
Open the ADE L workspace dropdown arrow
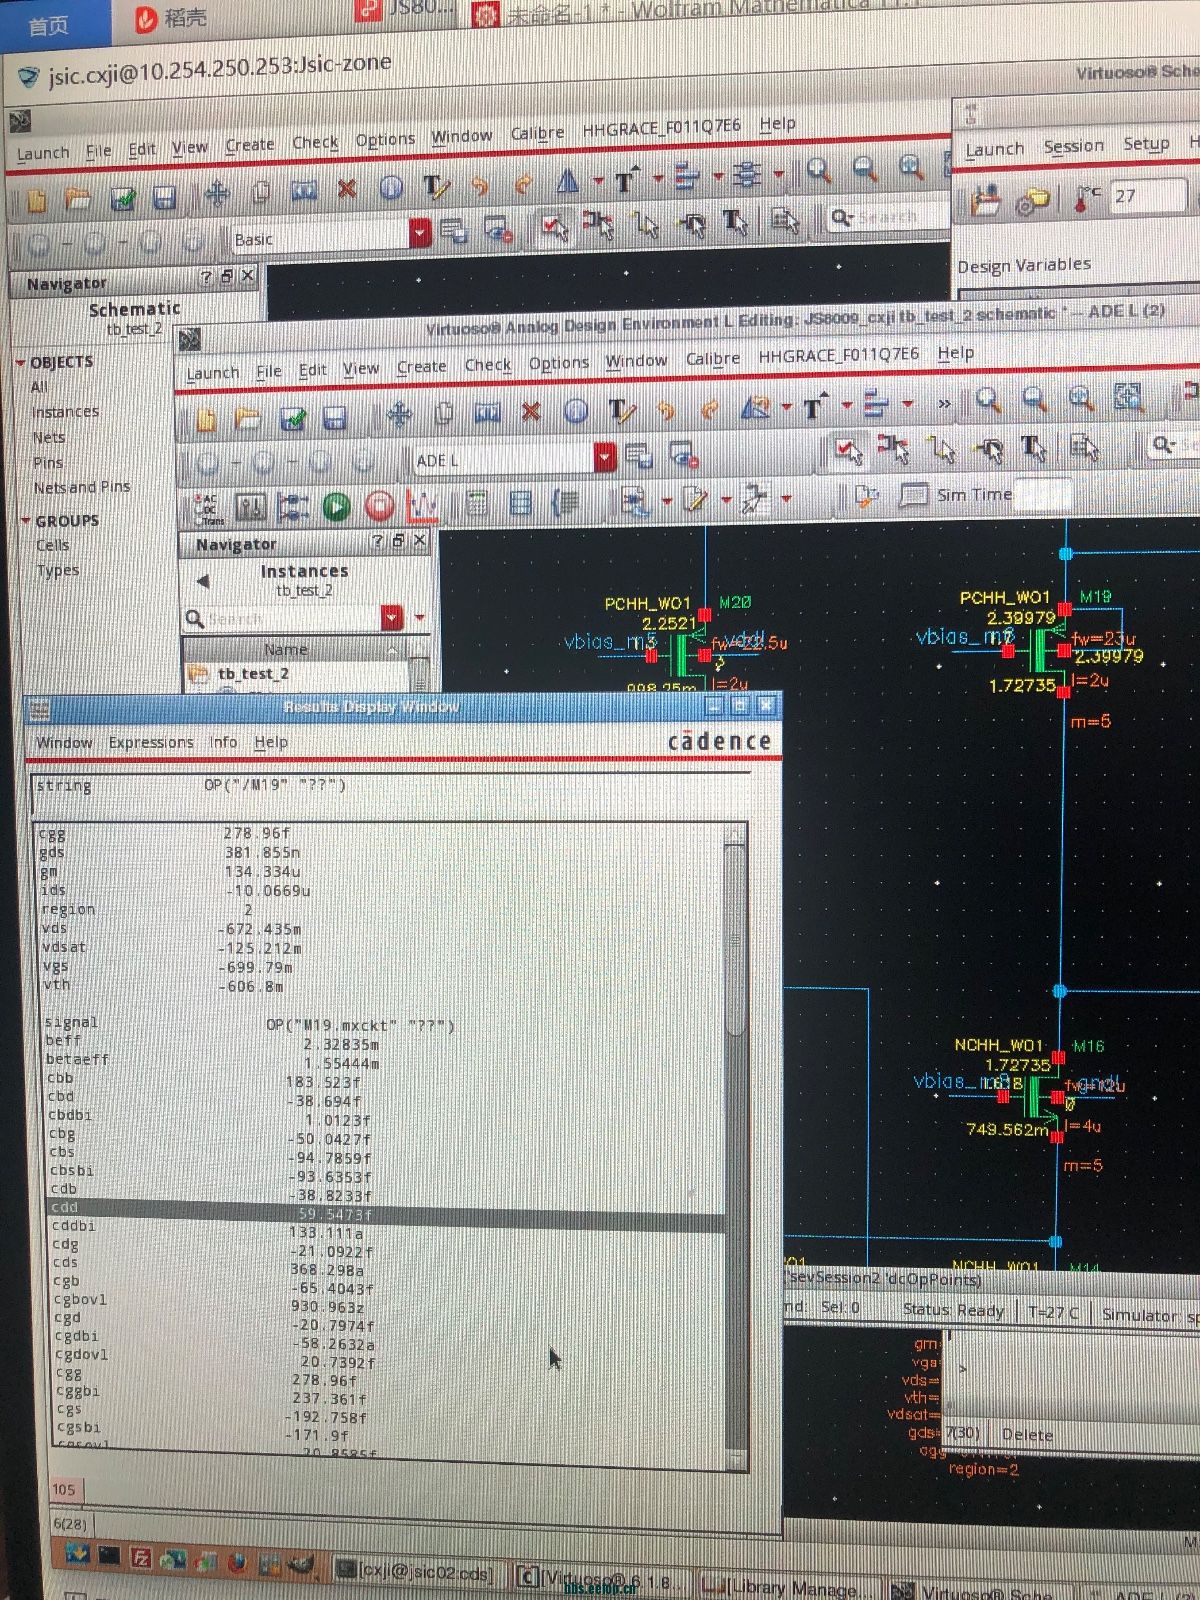(x=605, y=458)
